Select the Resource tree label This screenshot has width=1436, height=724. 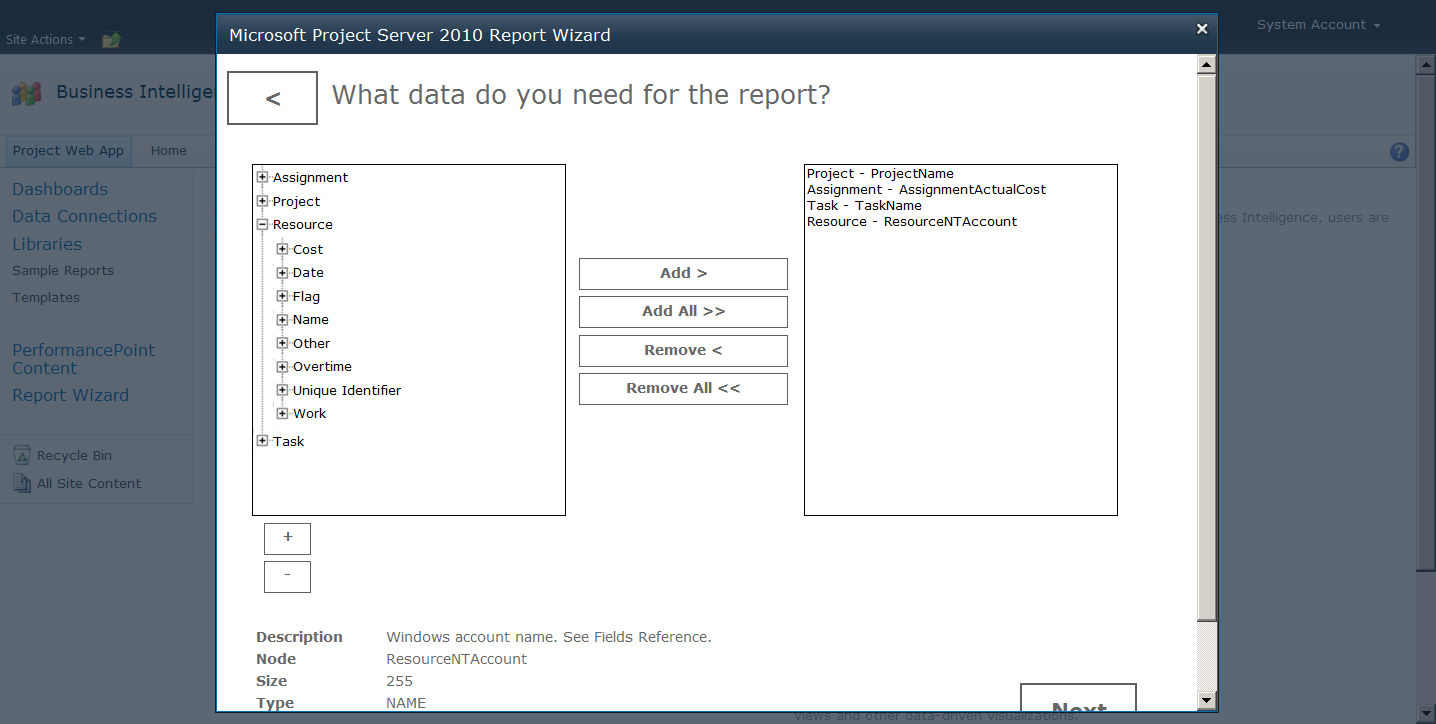pos(302,225)
